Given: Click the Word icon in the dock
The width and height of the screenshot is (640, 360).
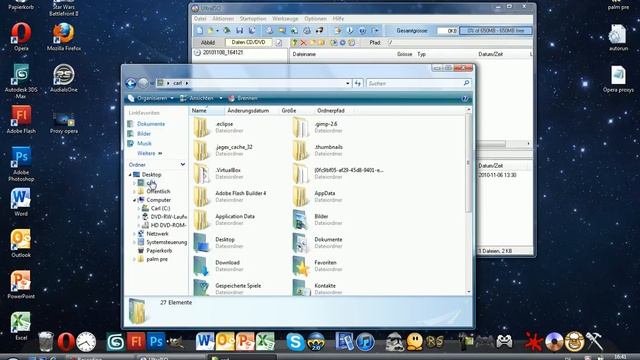Looking at the screenshot, I should 204,341.
